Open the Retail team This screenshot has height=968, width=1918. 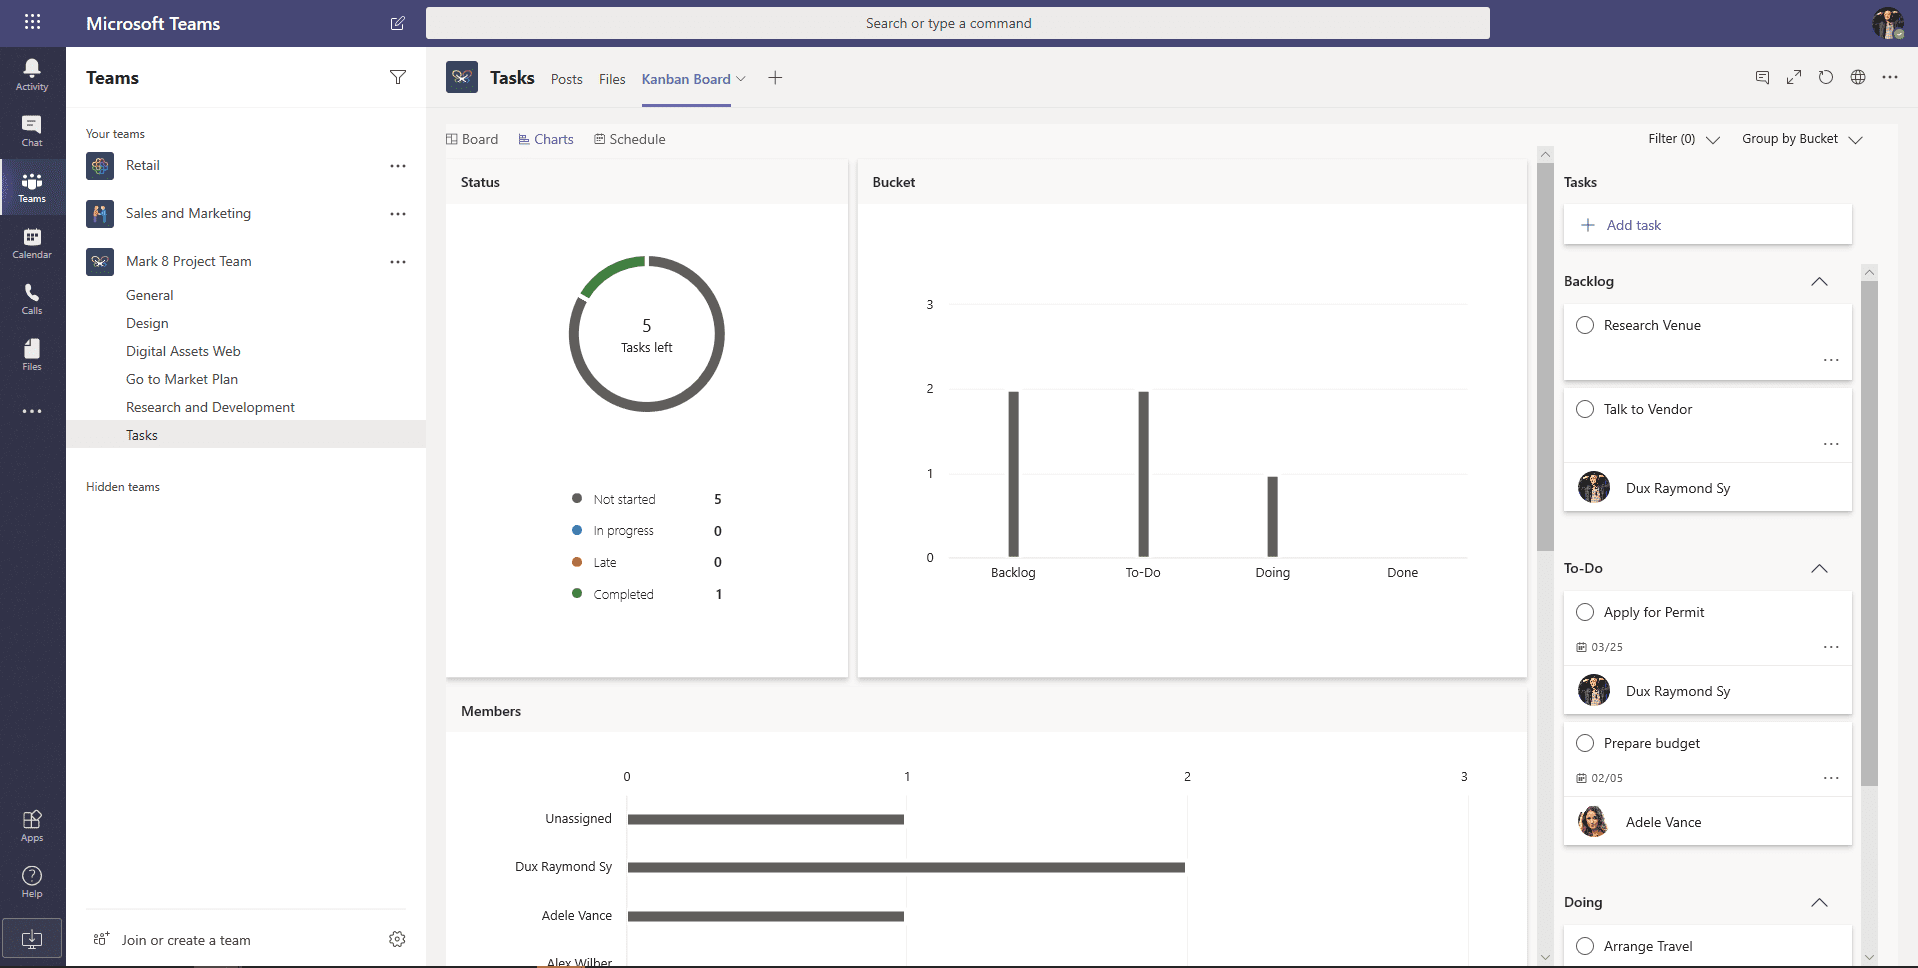point(142,166)
